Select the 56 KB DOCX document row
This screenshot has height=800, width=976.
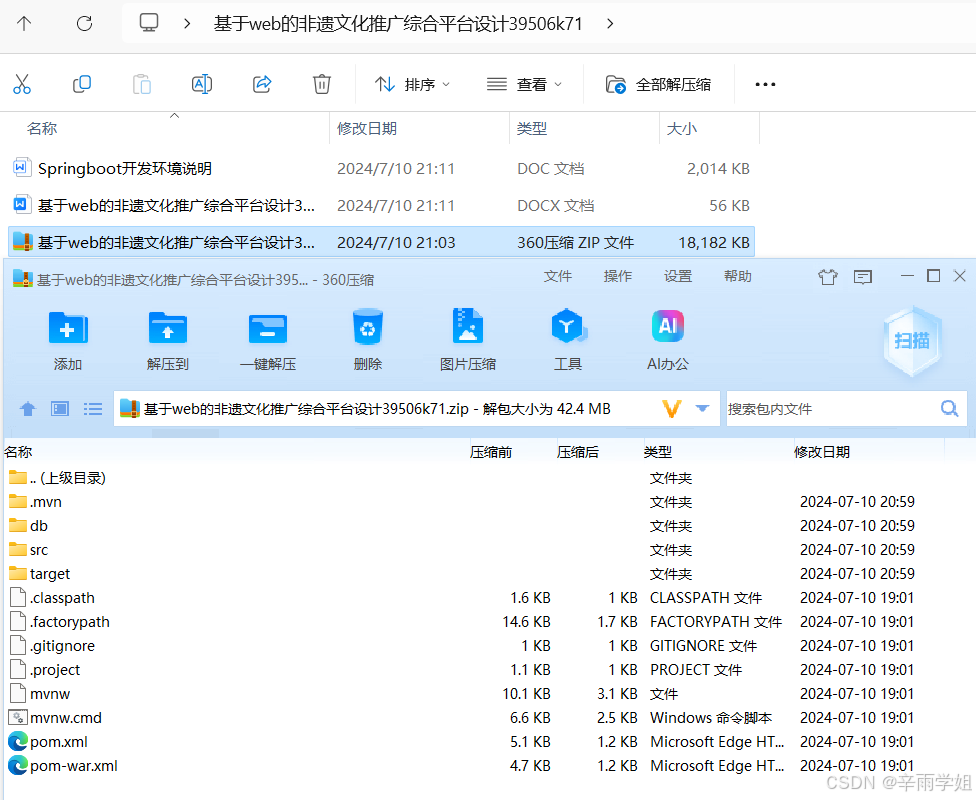click(x=381, y=205)
